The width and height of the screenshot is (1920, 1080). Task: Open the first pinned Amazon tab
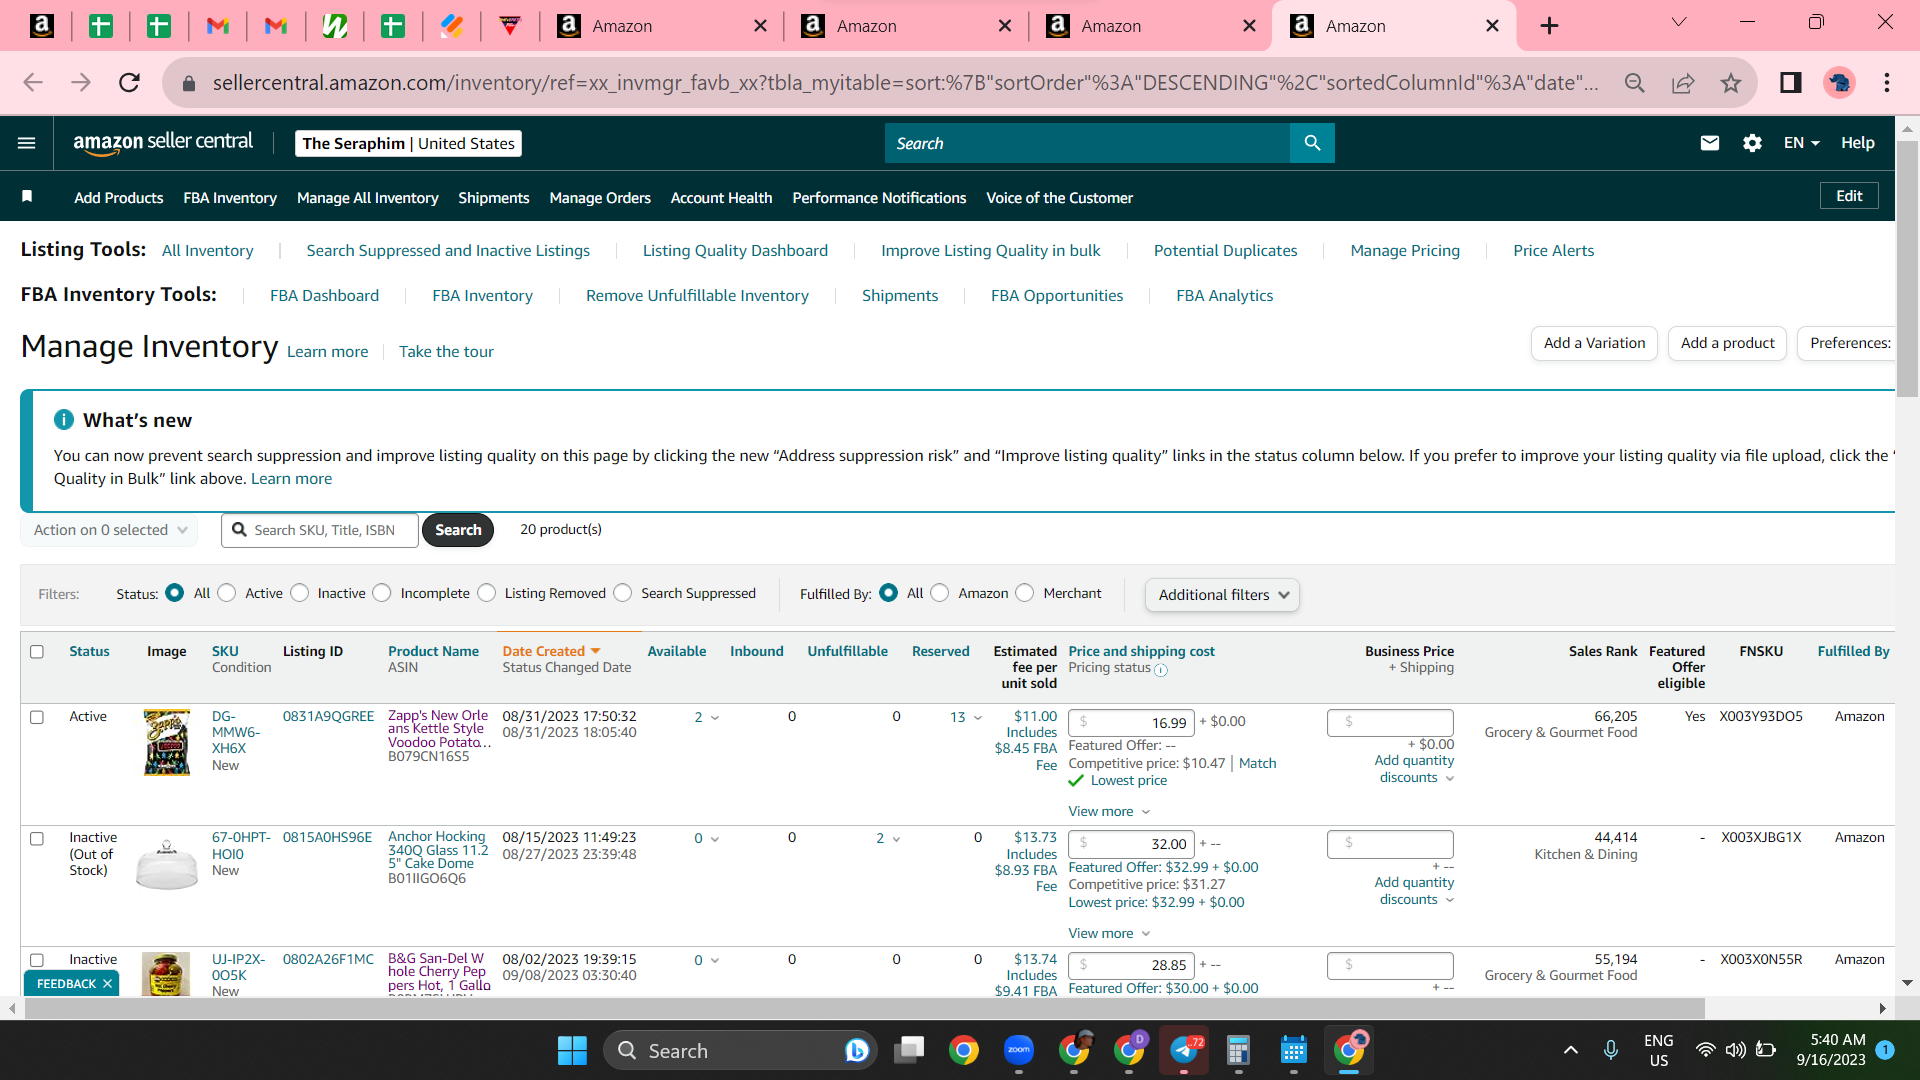[42, 26]
